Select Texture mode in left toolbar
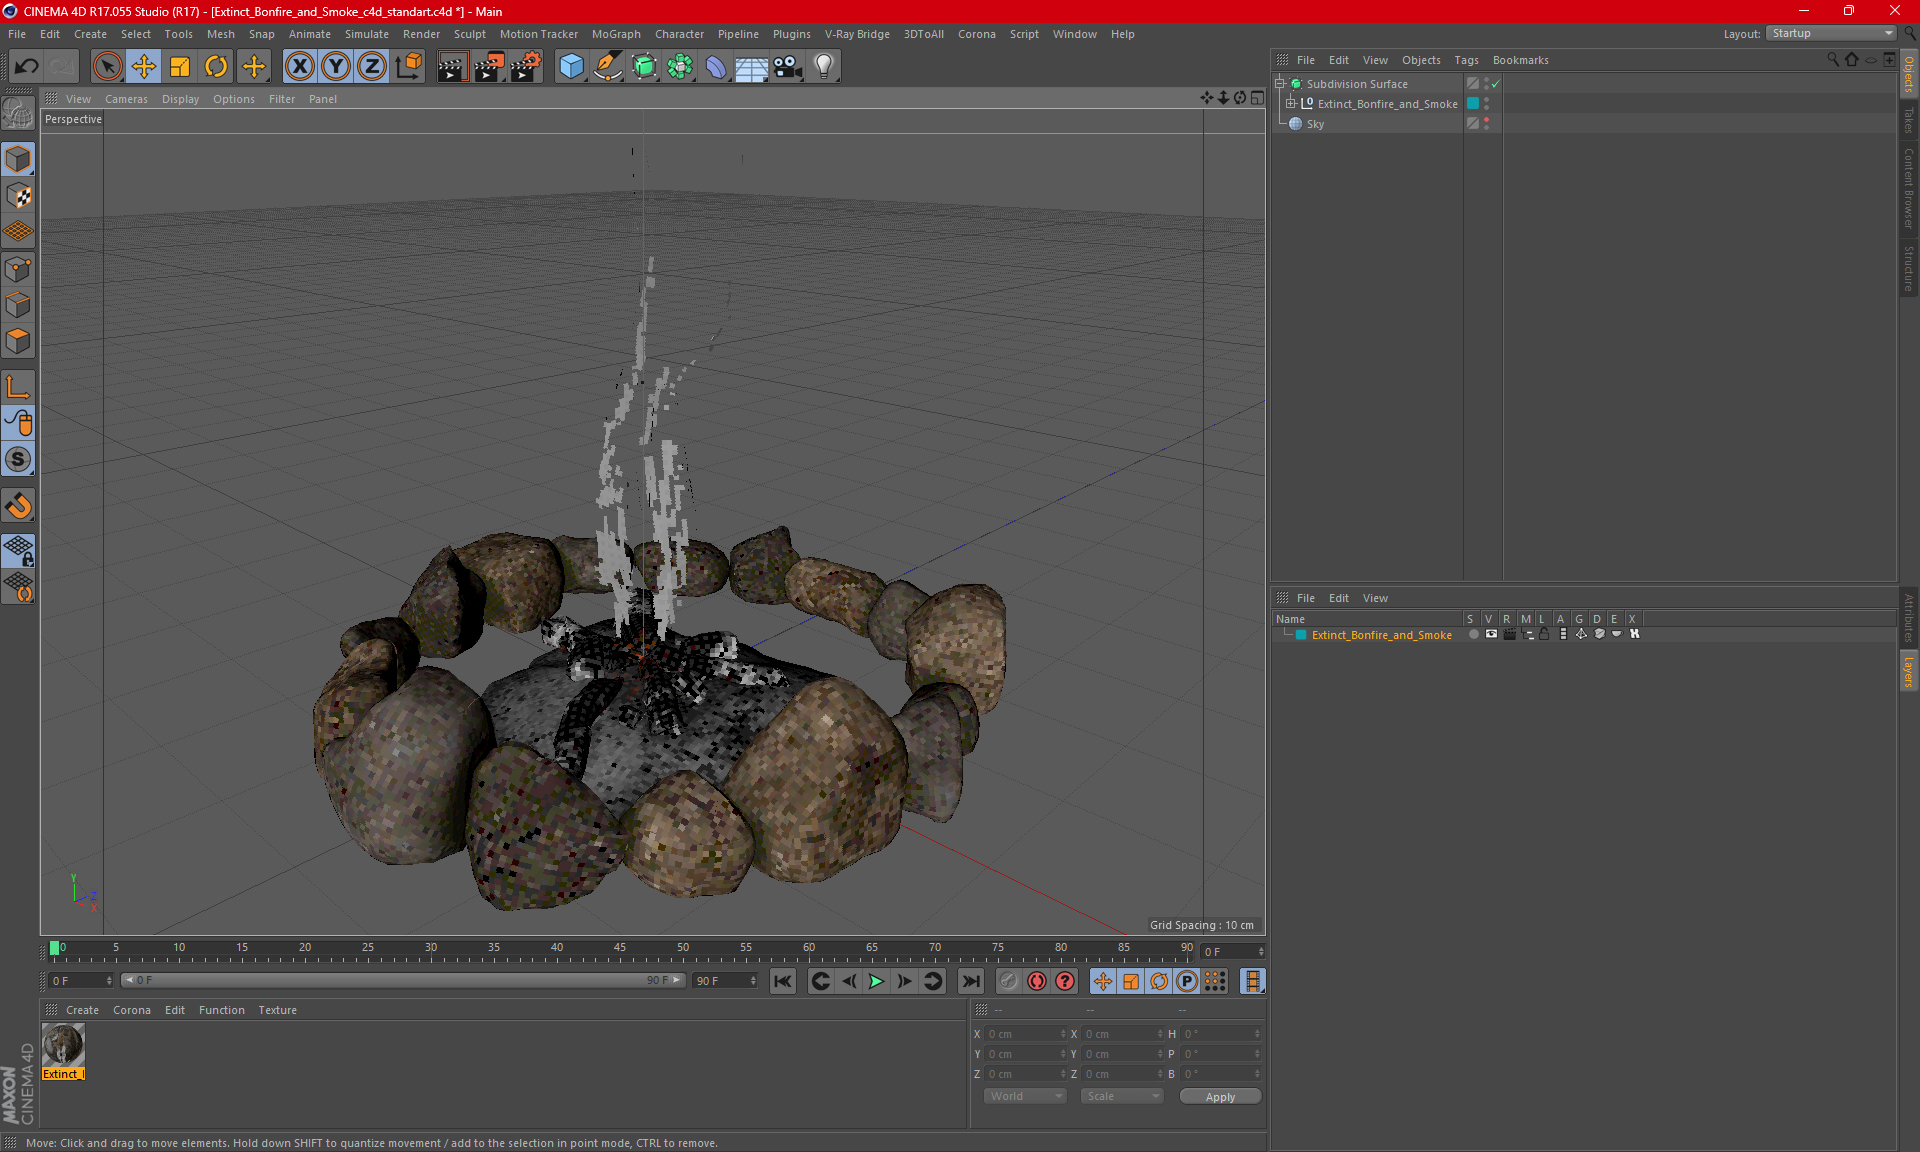The image size is (1920, 1152). [x=18, y=196]
